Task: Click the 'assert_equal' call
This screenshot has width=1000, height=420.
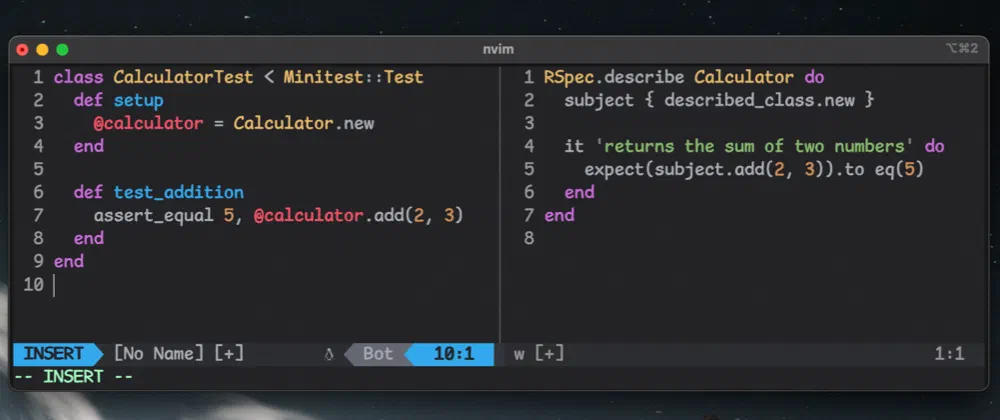Action: pos(153,215)
